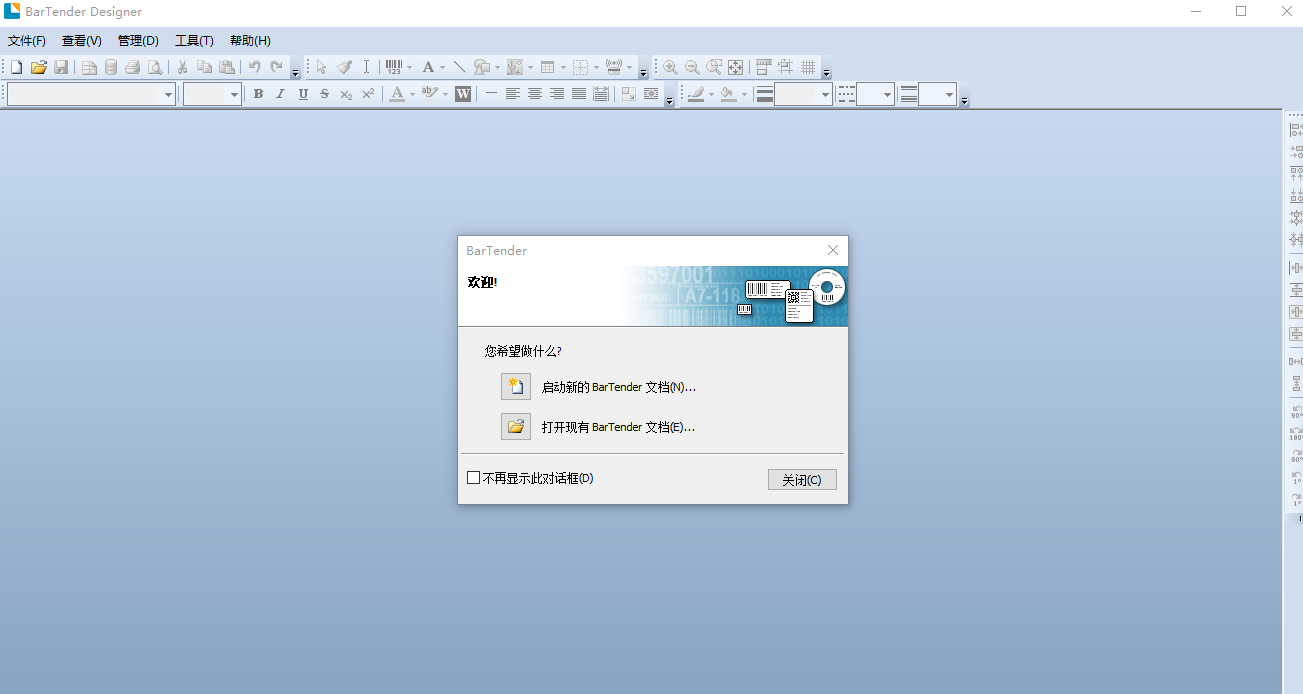
Task: Click the Redo arrow icon
Action: point(277,67)
